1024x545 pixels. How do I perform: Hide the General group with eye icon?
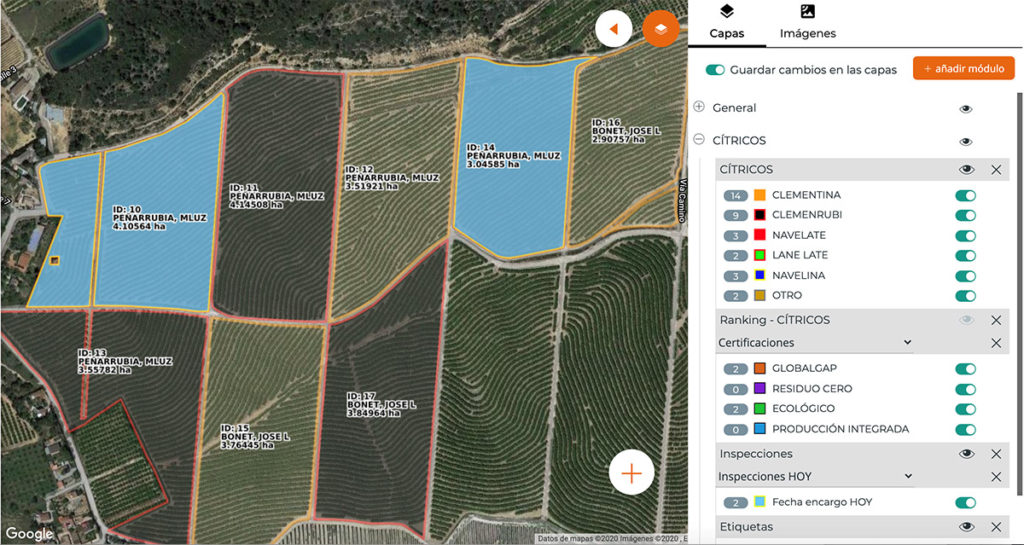click(x=966, y=109)
